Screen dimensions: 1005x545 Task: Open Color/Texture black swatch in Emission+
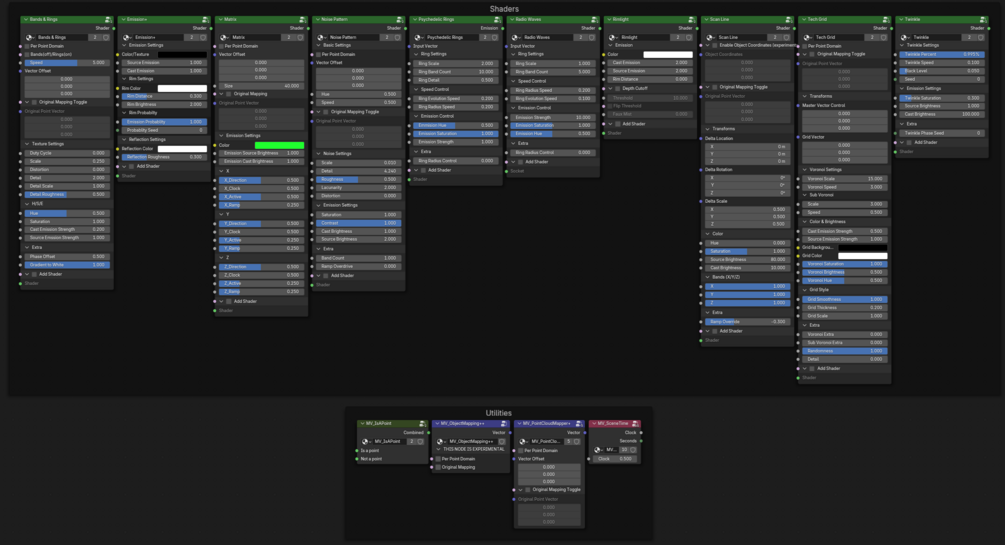point(182,54)
